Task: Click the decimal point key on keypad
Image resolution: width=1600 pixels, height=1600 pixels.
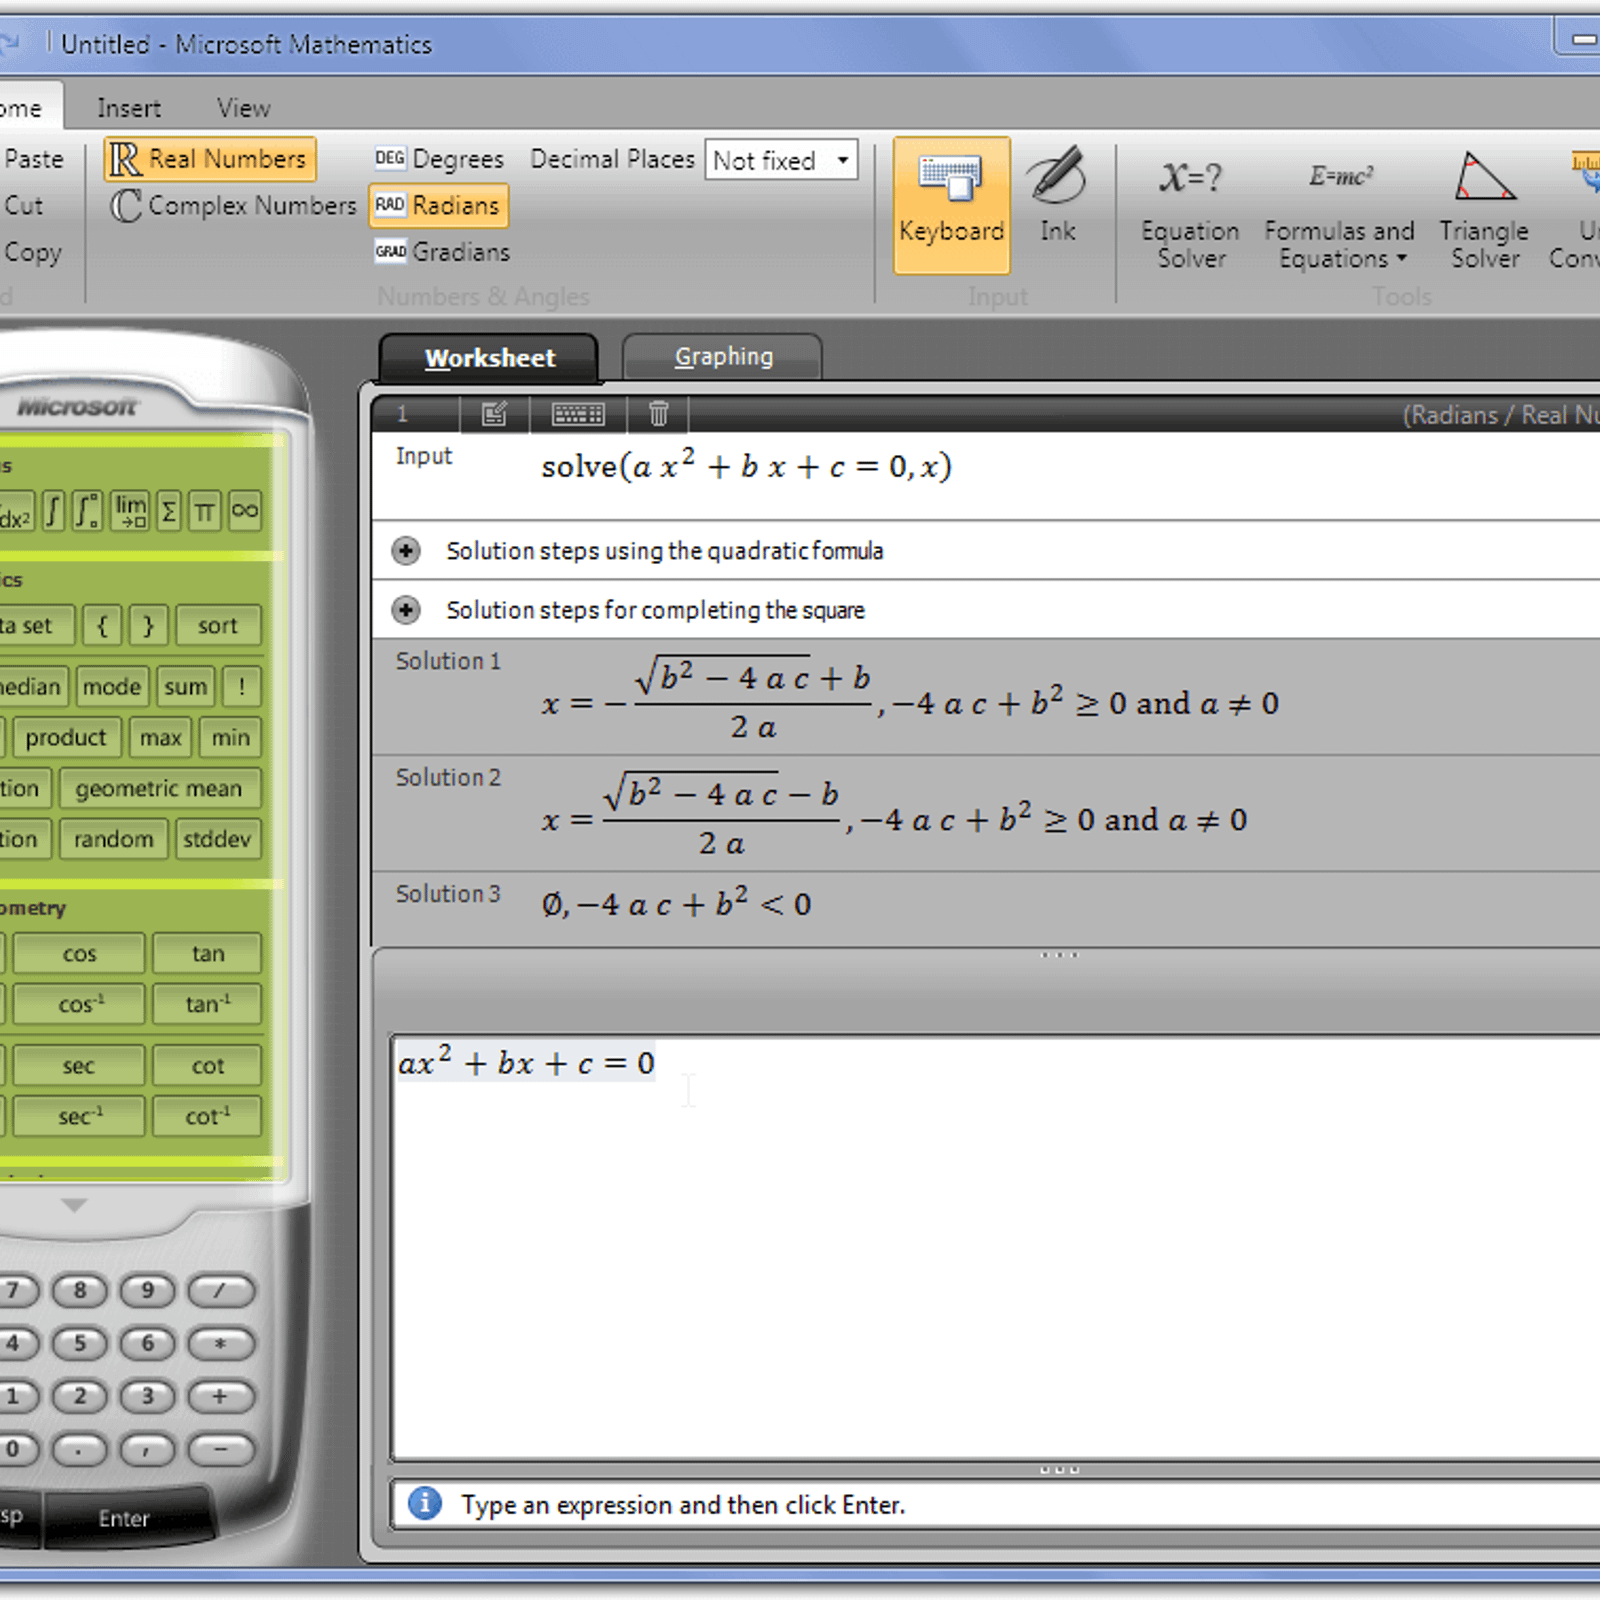Action: click(80, 1449)
